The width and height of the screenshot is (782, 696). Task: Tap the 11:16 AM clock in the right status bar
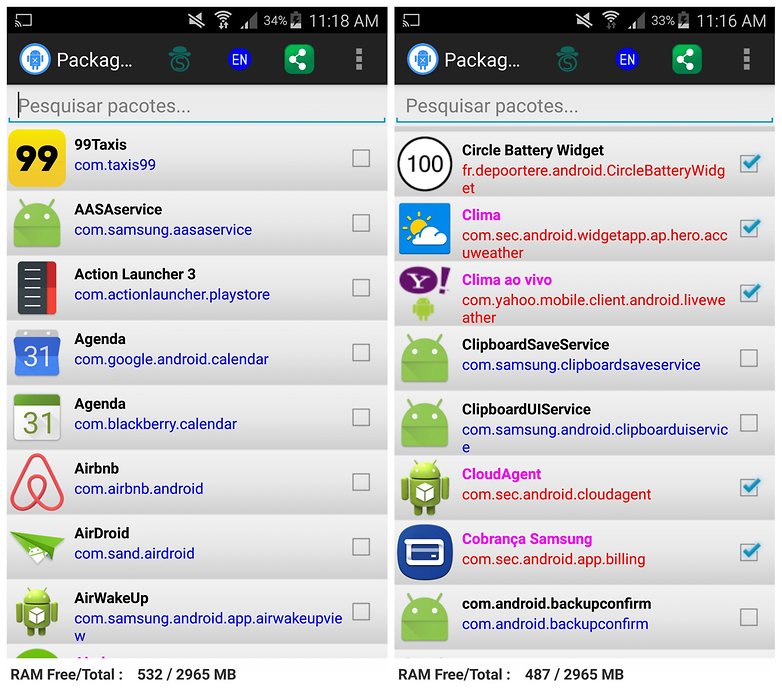coord(731,21)
